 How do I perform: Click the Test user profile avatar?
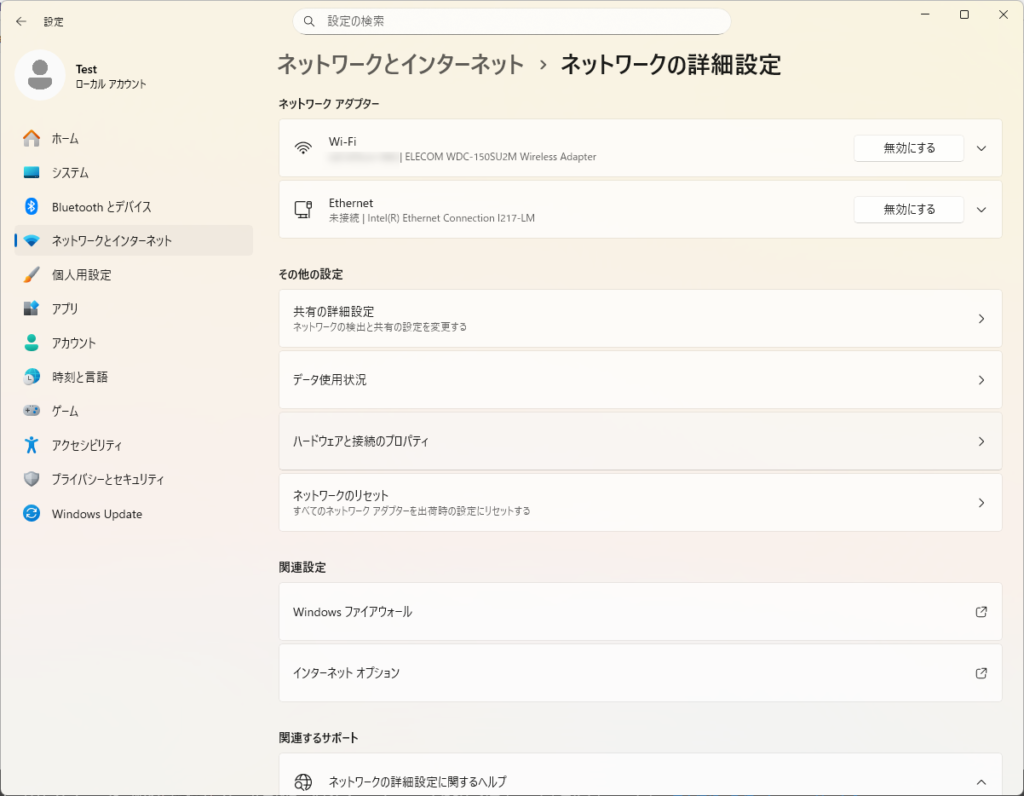(x=40, y=76)
